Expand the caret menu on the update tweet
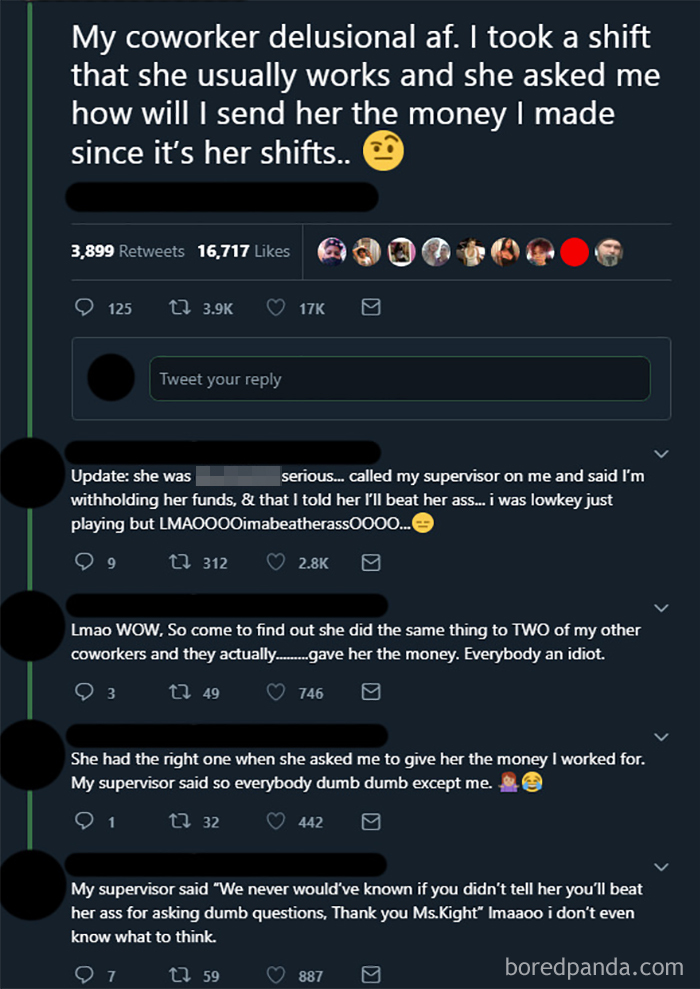 pos(661,453)
